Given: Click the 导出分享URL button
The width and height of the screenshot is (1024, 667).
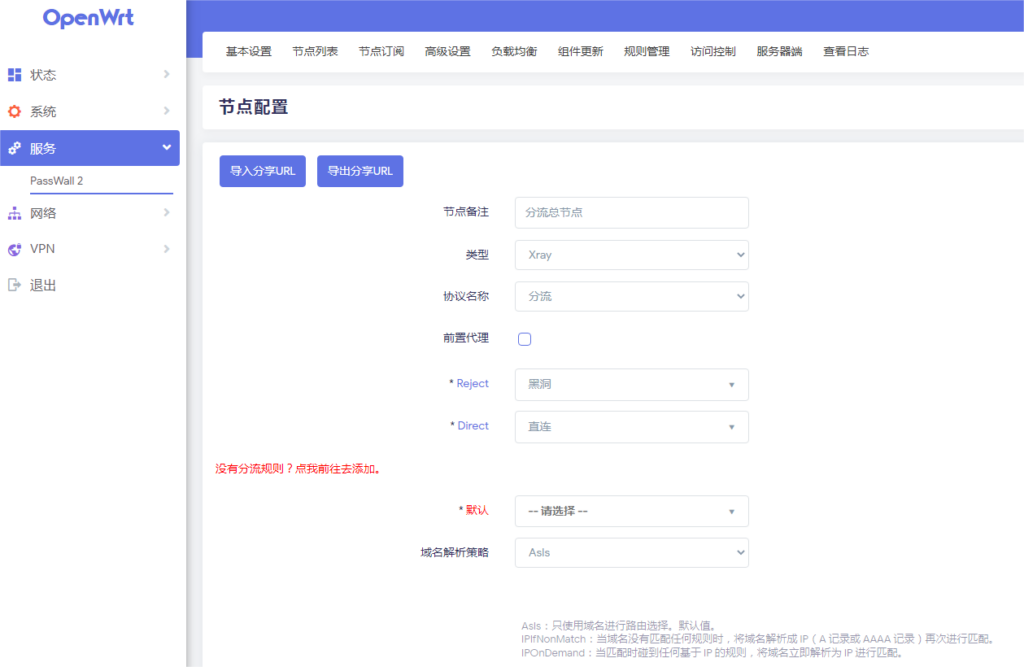Looking at the screenshot, I should pyautogui.click(x=360, y=171).
